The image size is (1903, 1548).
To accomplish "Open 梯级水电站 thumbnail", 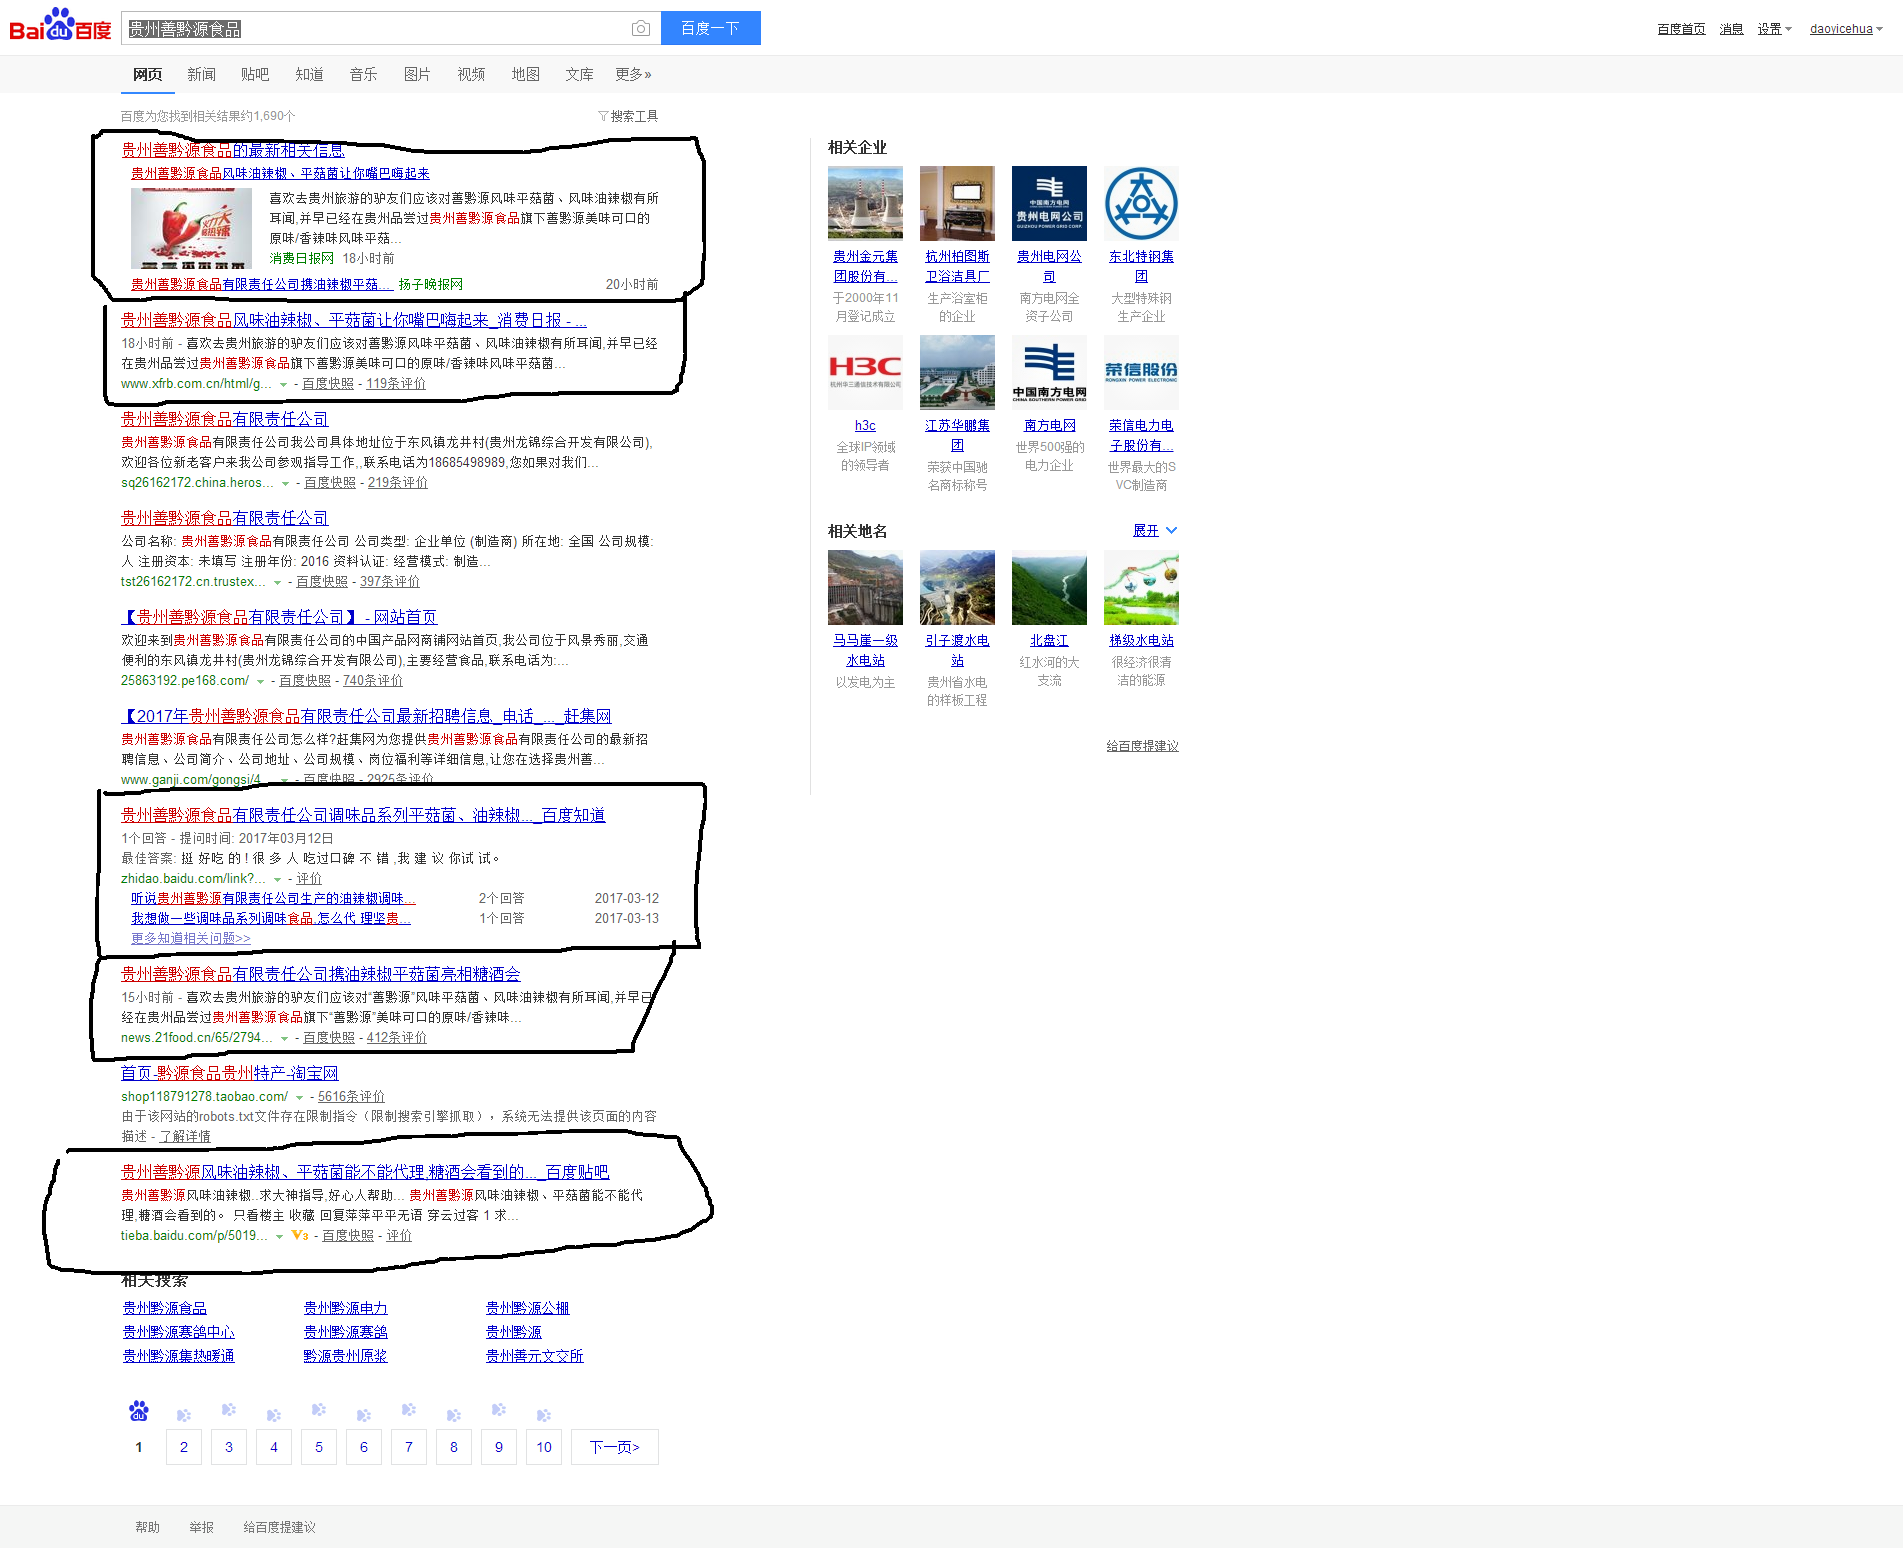I will (x=1141, y=587).
